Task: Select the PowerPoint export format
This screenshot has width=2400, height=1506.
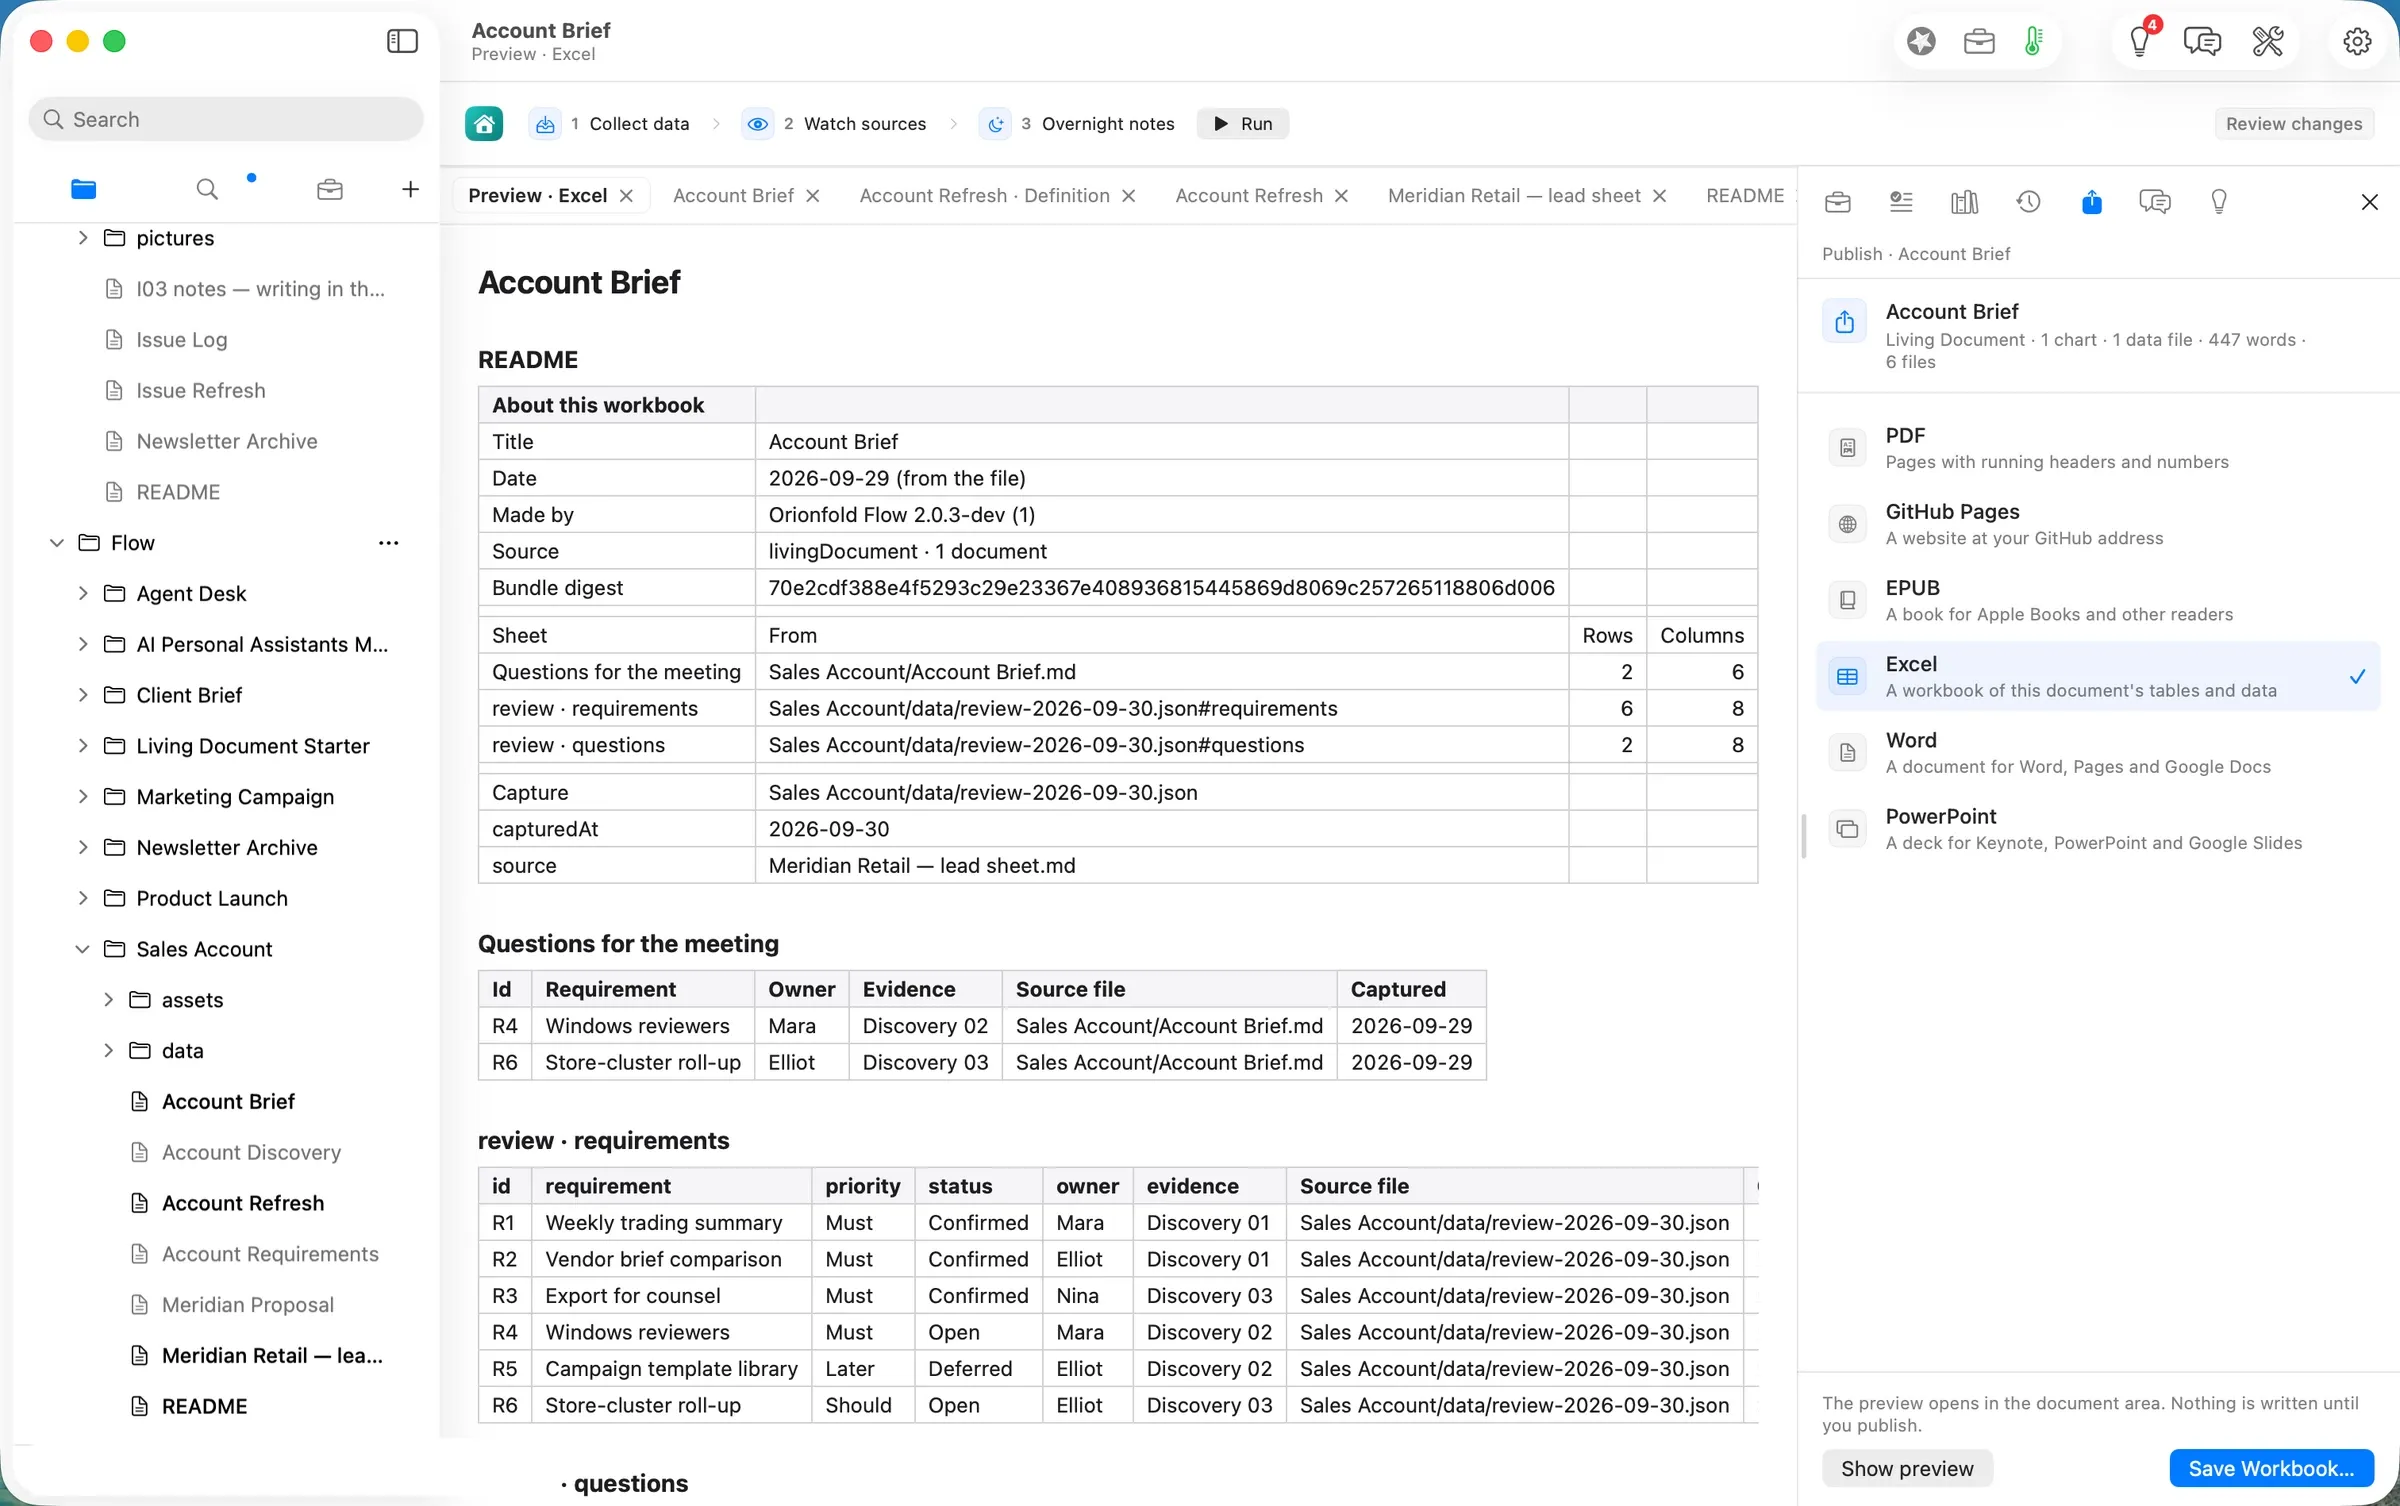Action: [x=2097, y=829]
